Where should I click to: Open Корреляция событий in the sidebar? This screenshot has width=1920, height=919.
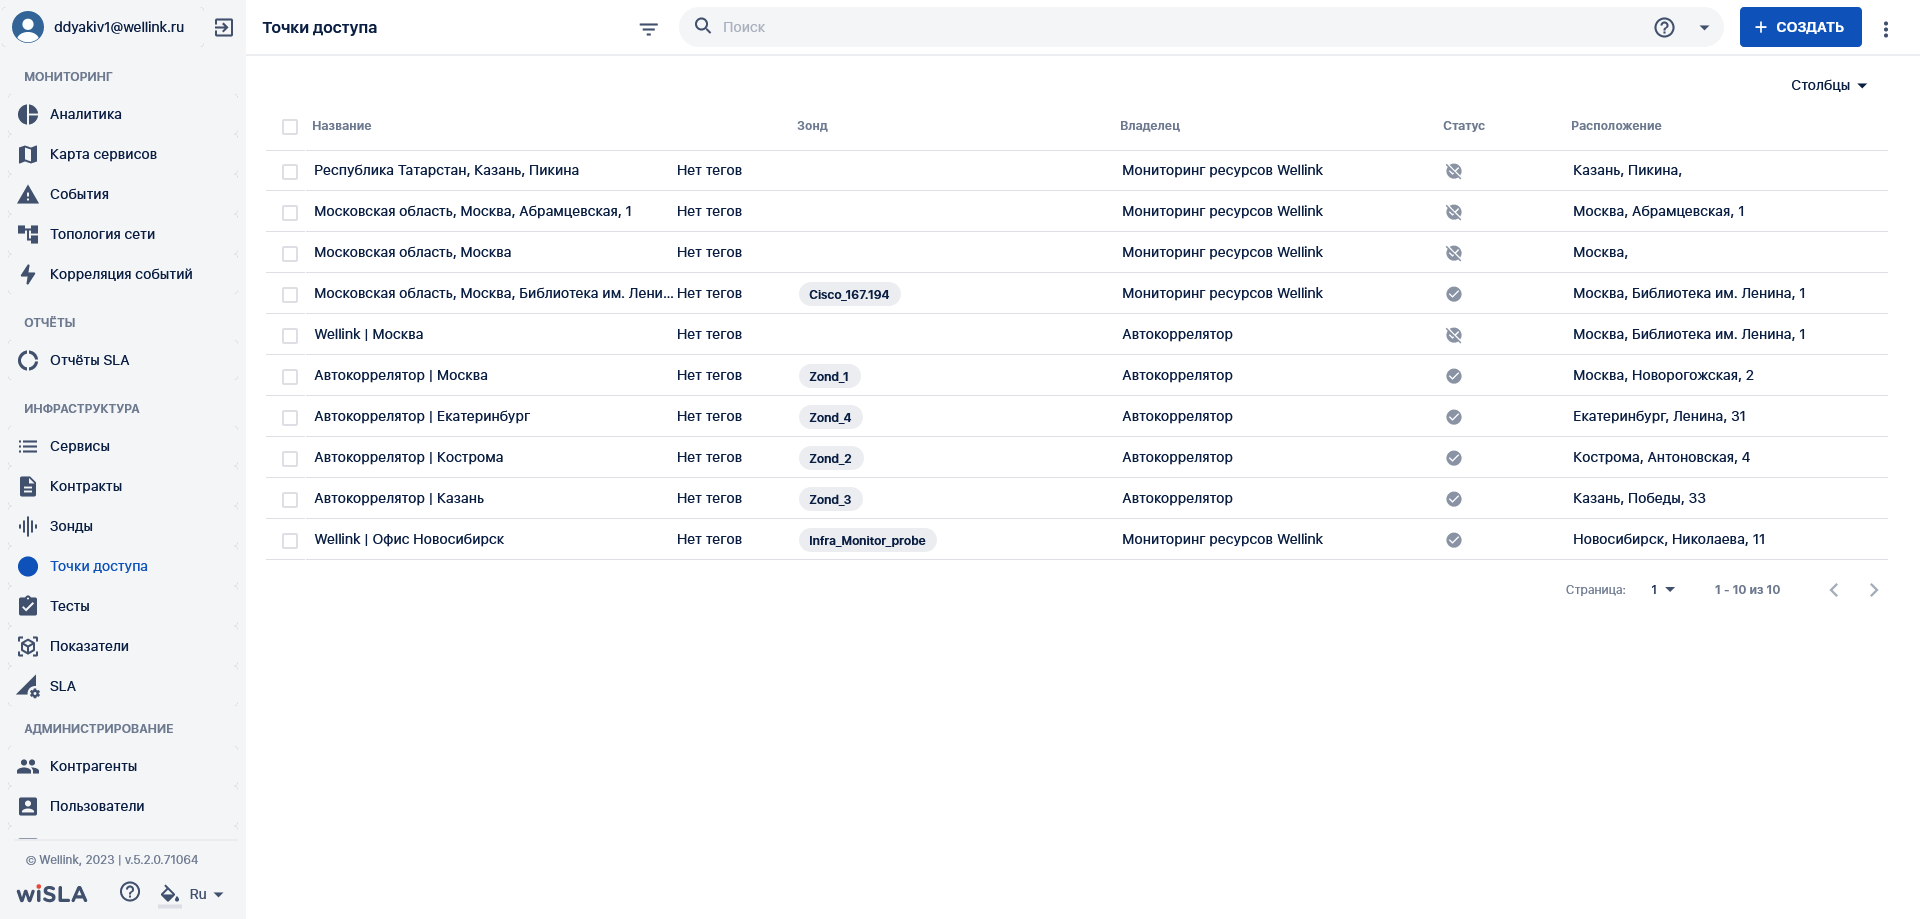[x=122, y=274]
